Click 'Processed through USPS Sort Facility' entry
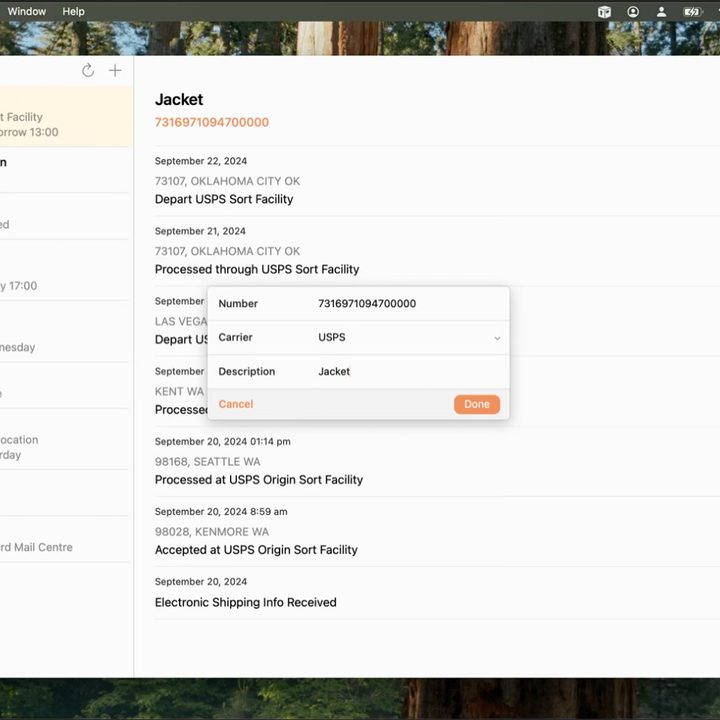Viewport: 720px width, 720px height. pyautogui.click(x=257, y=270)
